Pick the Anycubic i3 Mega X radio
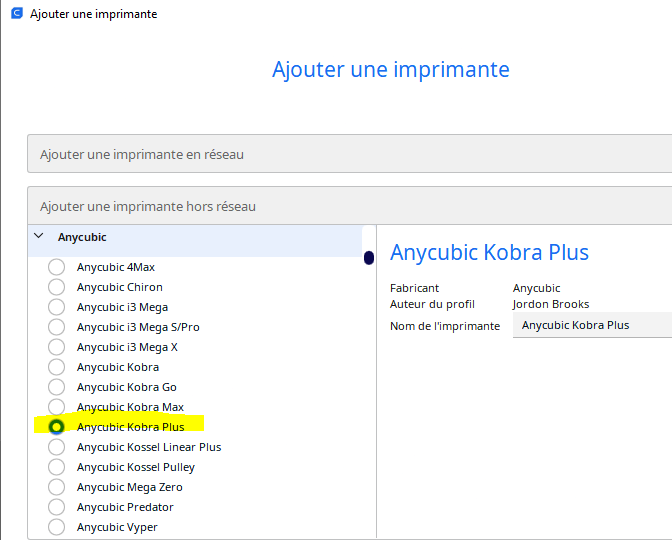Screen dimensions: 672x540 click(57, 347)
